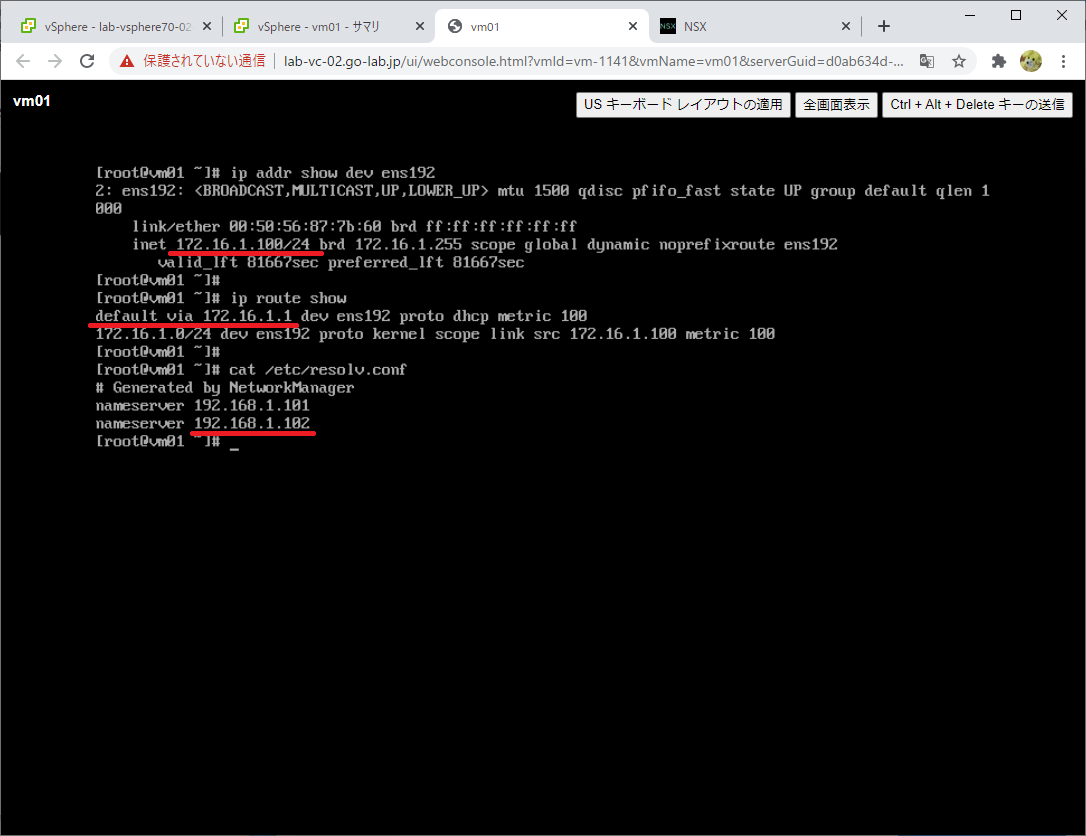The width and height of the screenshot is (1086, 836).
Task: Click the browser back arrow
Action: tap(23, 61)
